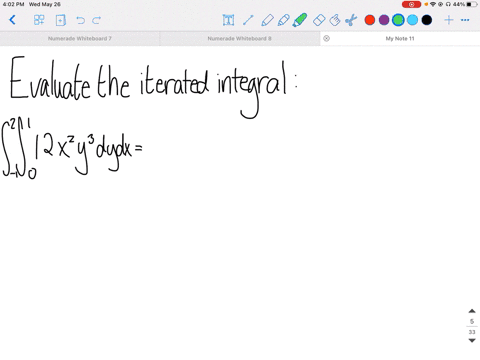This screenshot has height=360, width=480.
Task: Choose the green color swatch
Action: pos(398,20)
